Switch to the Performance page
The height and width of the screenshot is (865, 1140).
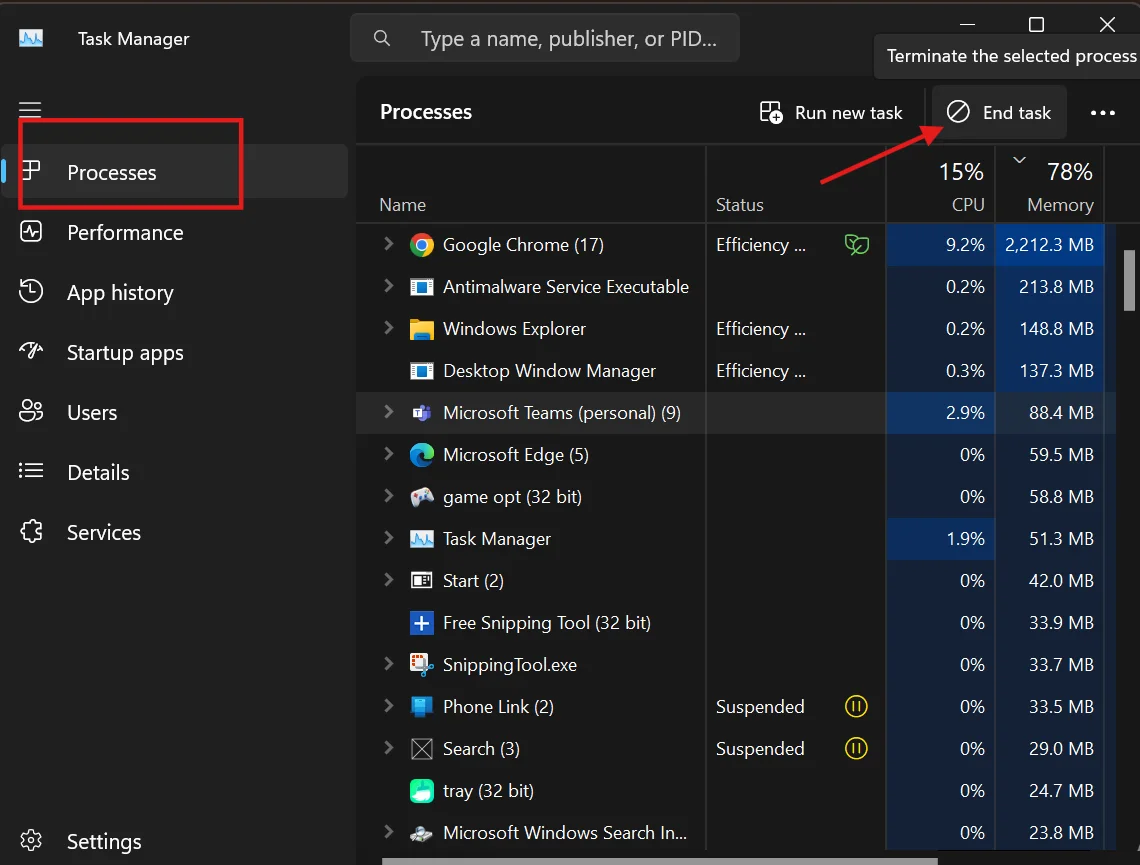click(175, 232)
